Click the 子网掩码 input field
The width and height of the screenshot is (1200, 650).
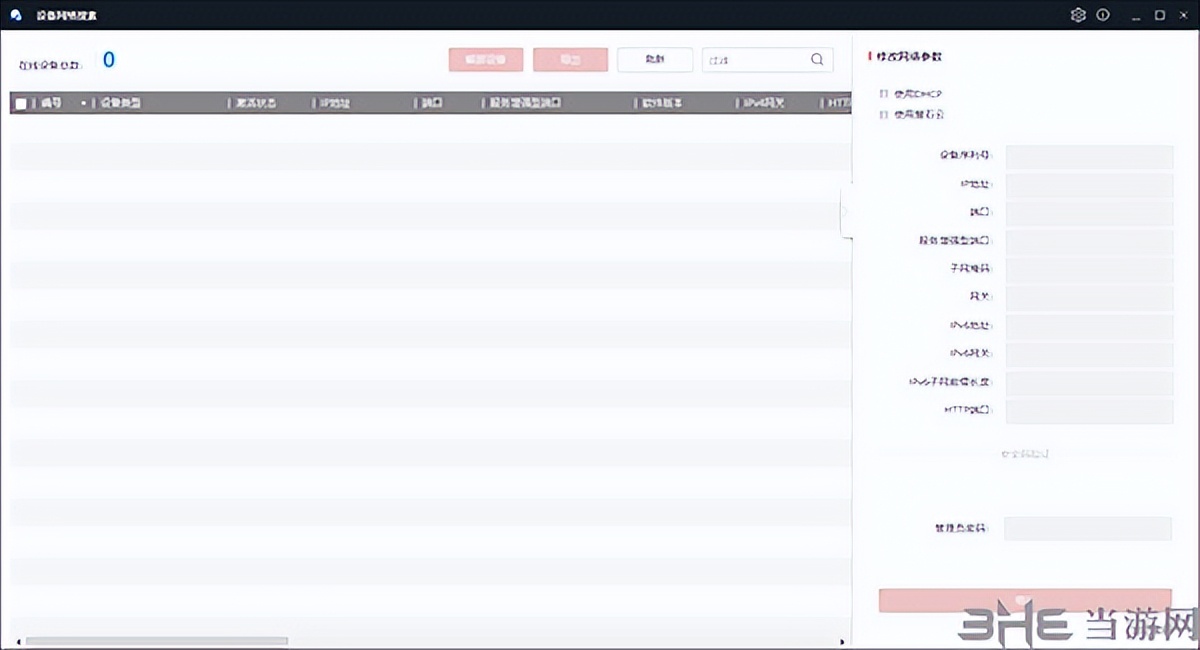tap(1089, 270)
